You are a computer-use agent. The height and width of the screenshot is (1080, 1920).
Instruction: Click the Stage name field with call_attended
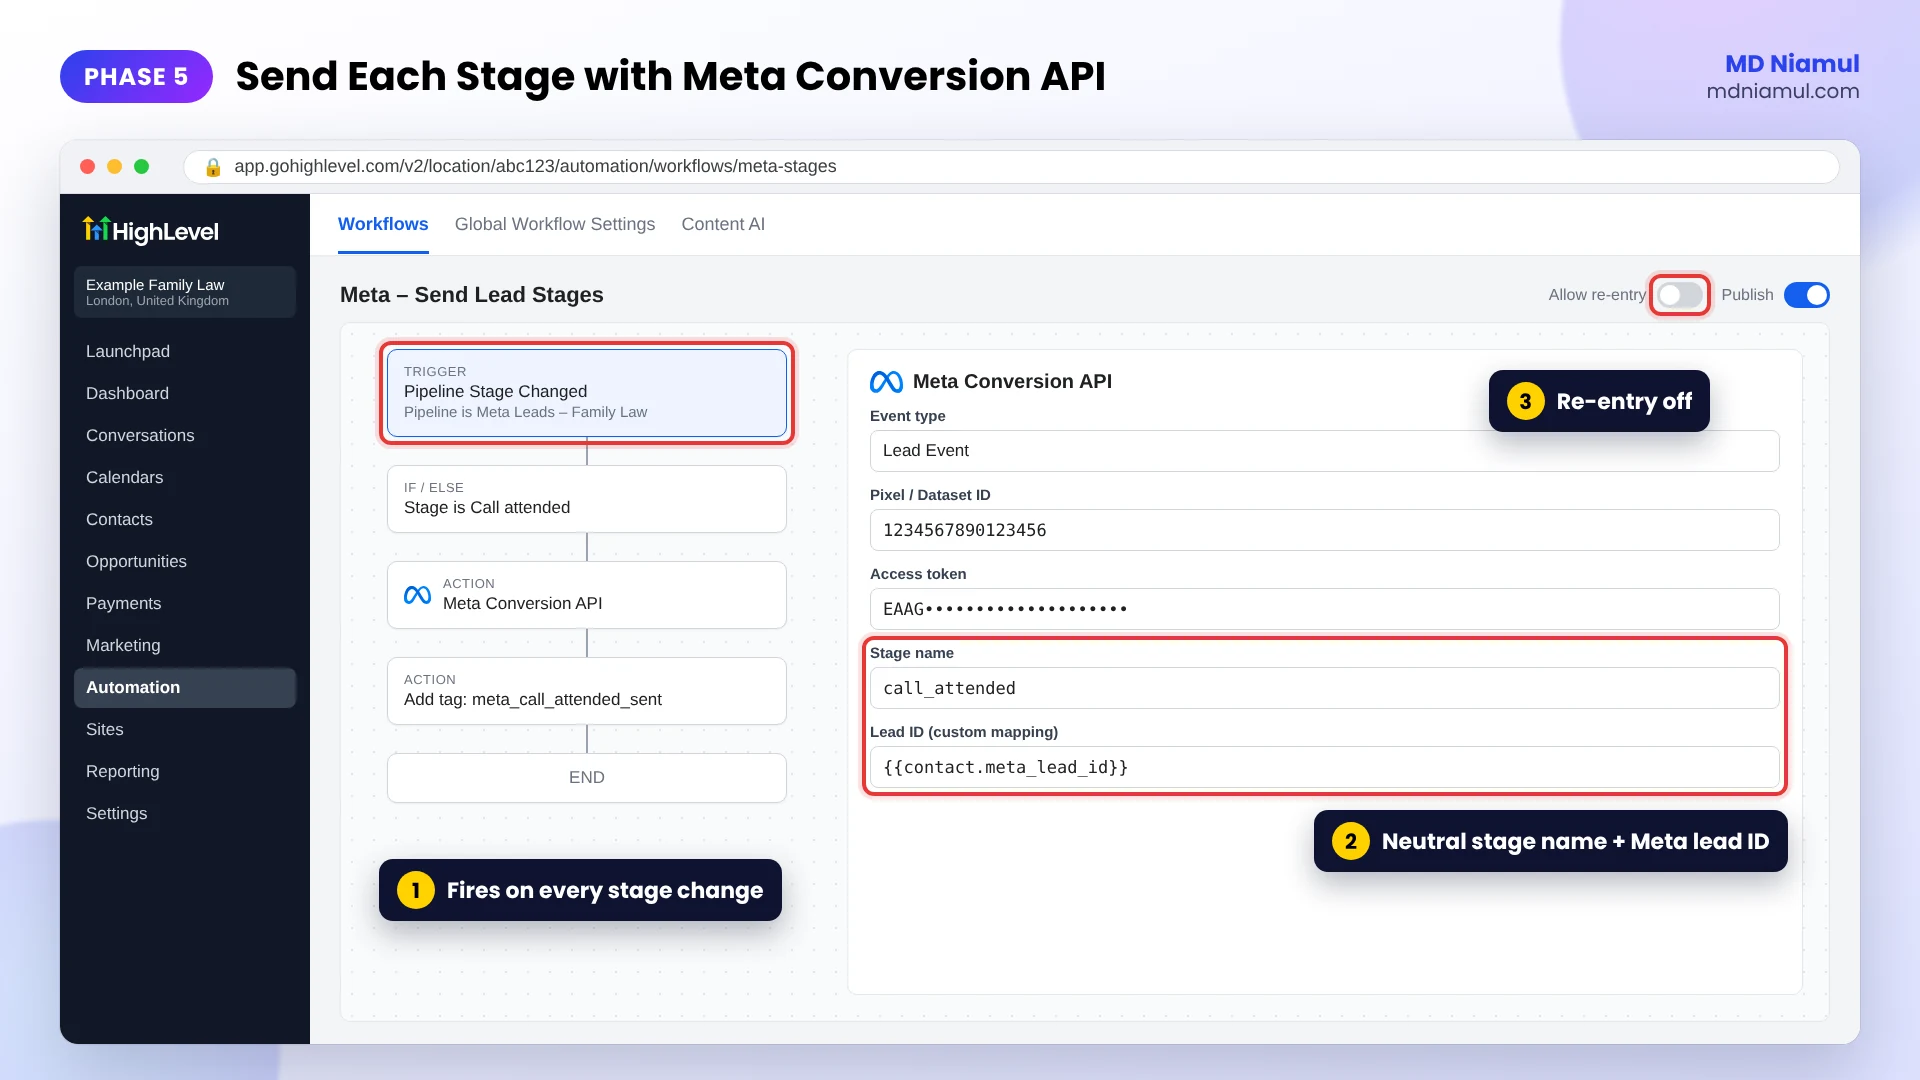[x=1324, y=688]
